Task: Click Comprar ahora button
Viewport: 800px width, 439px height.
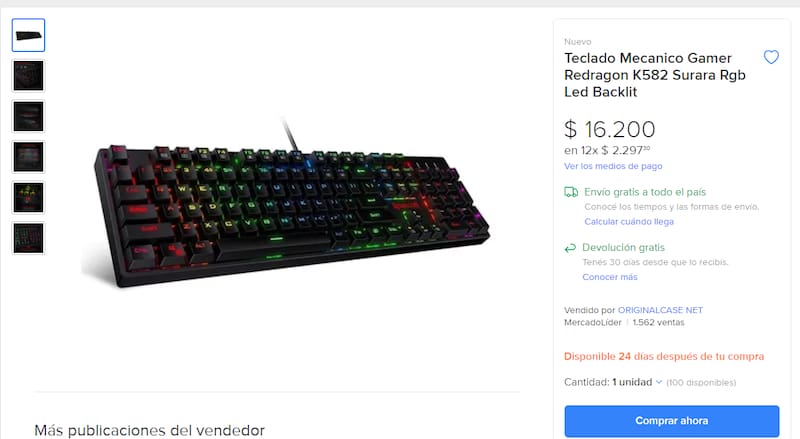Action: 671,421
